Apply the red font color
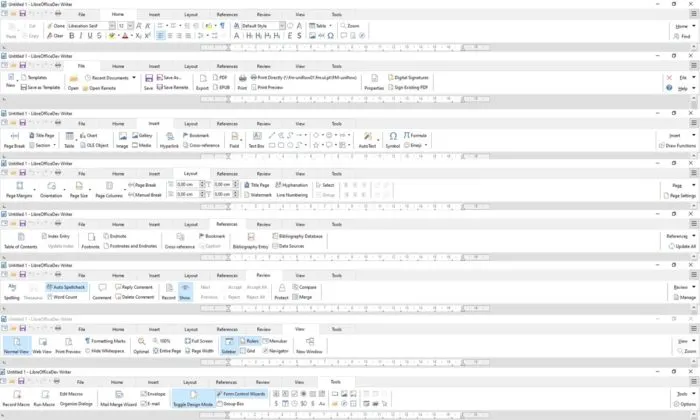Screen dimensions: 700x420 click(125, 36)
